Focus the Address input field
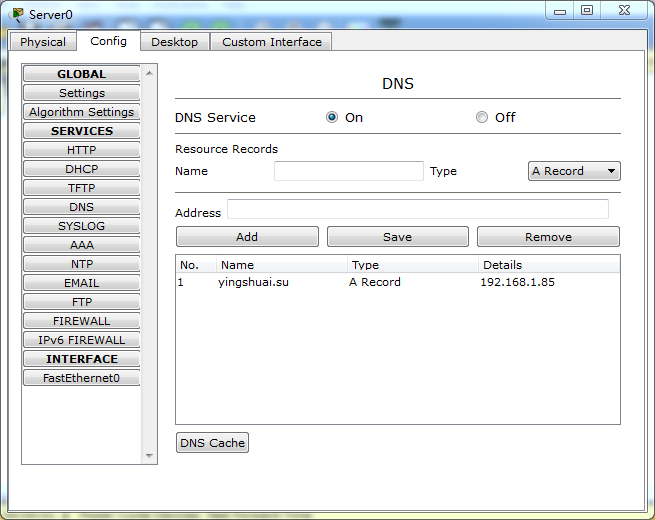 tap(418, 209)
